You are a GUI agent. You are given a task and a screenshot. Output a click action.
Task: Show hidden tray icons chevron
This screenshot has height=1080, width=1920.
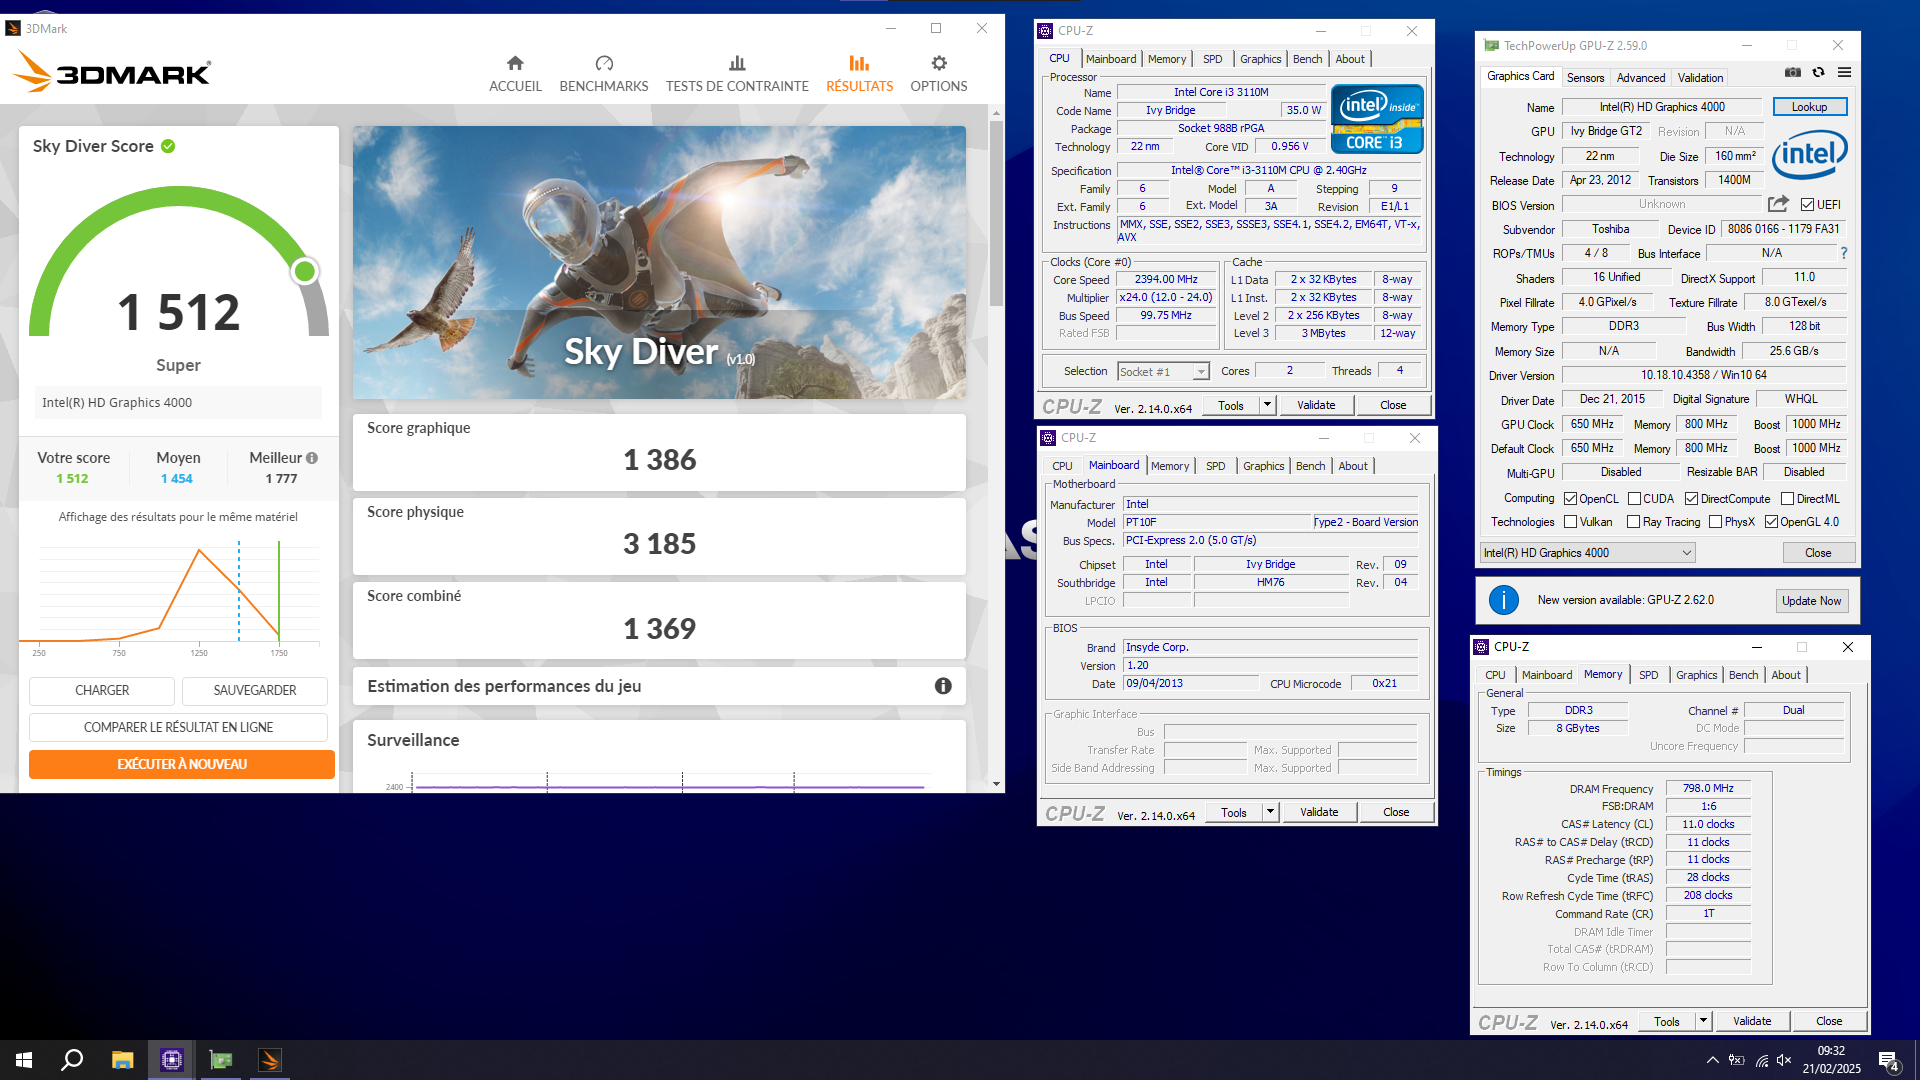click(1713, 1060)
